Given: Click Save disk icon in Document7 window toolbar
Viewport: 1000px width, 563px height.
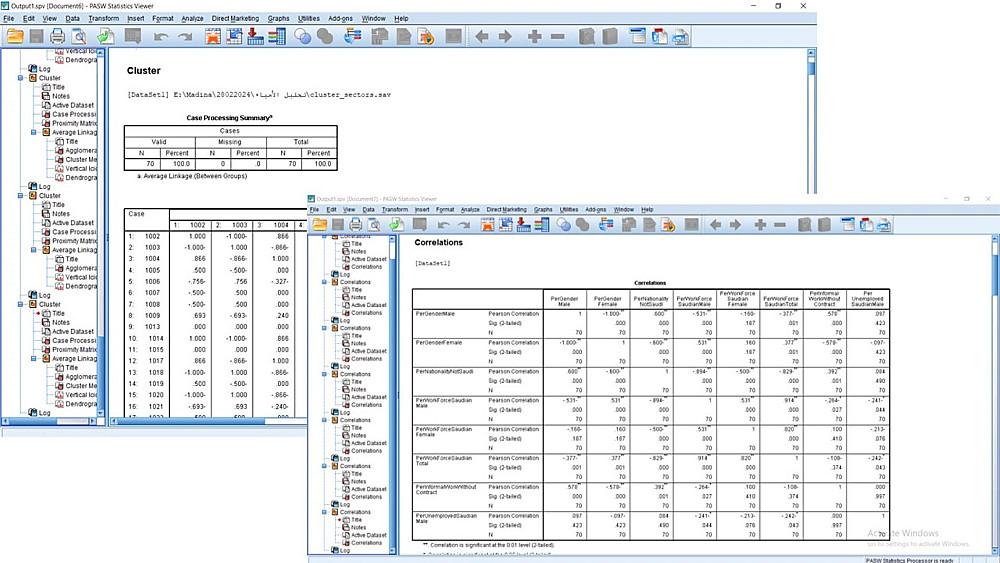Looking at the screenshot, I should click(x=339, y=225).
